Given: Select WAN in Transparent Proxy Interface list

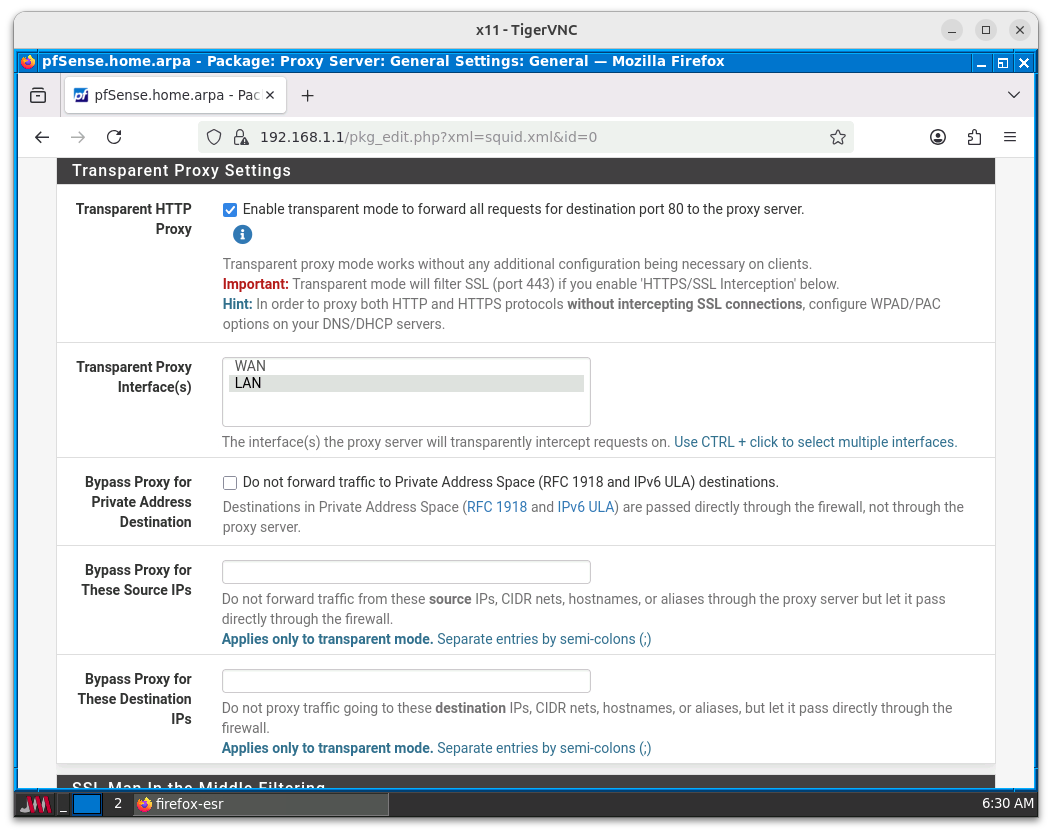Looking at the screenshot, I should pyautogui.click(x=250, y=367).
